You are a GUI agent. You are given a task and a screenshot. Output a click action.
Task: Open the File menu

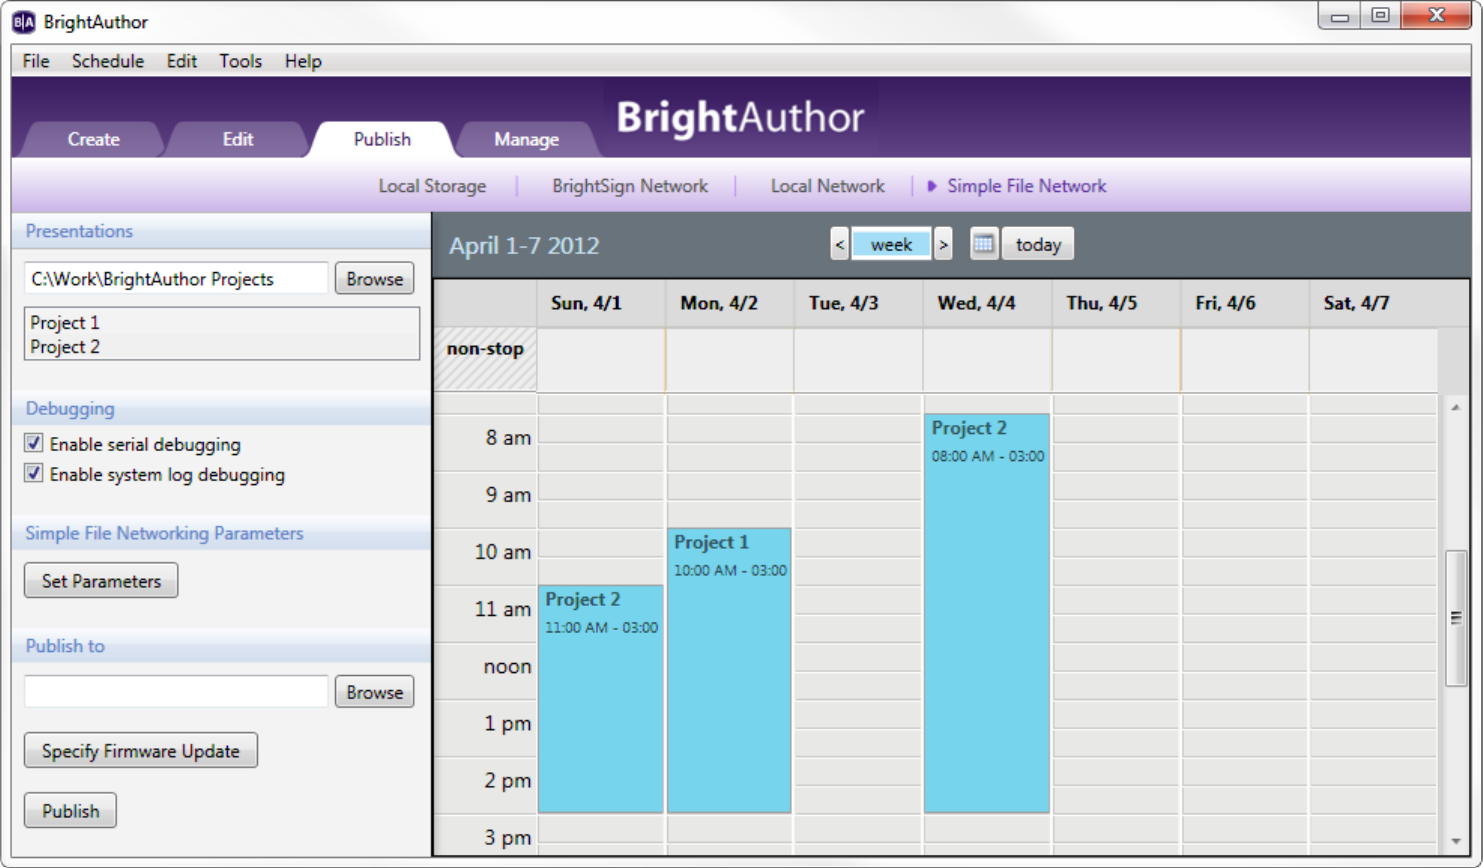(x=36, y=61)
